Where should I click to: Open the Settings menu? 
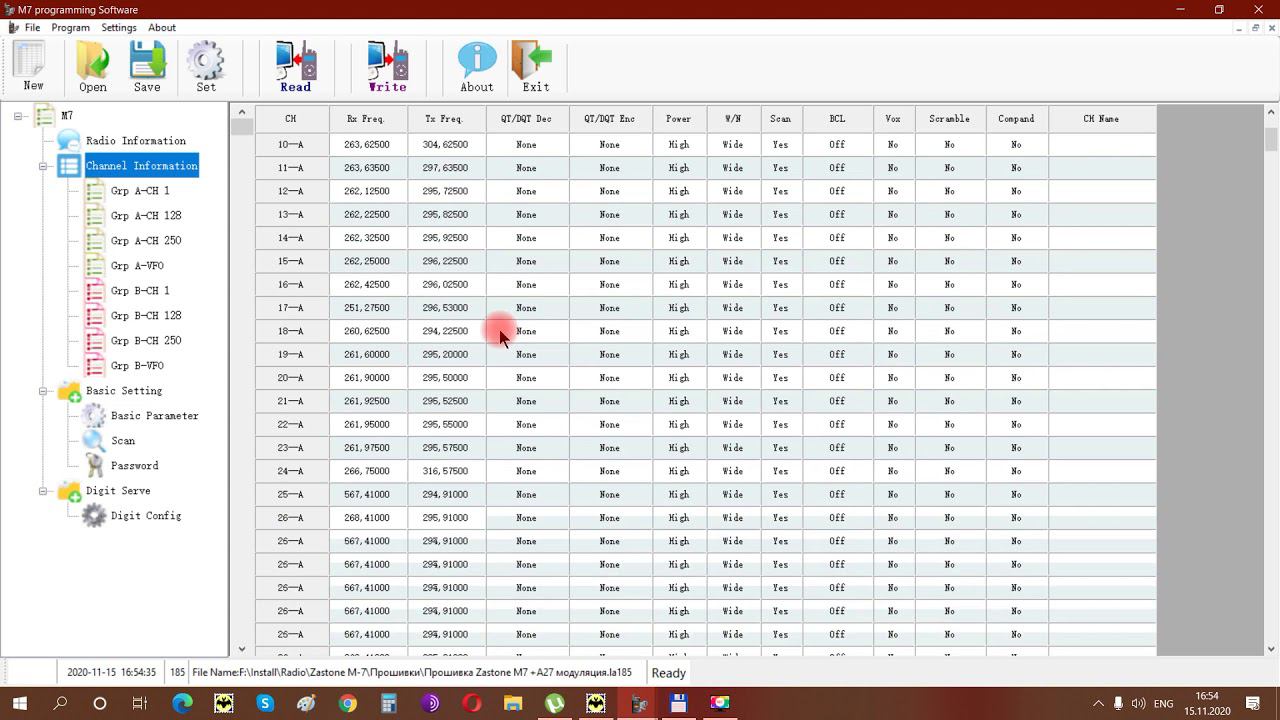[118, 27]
